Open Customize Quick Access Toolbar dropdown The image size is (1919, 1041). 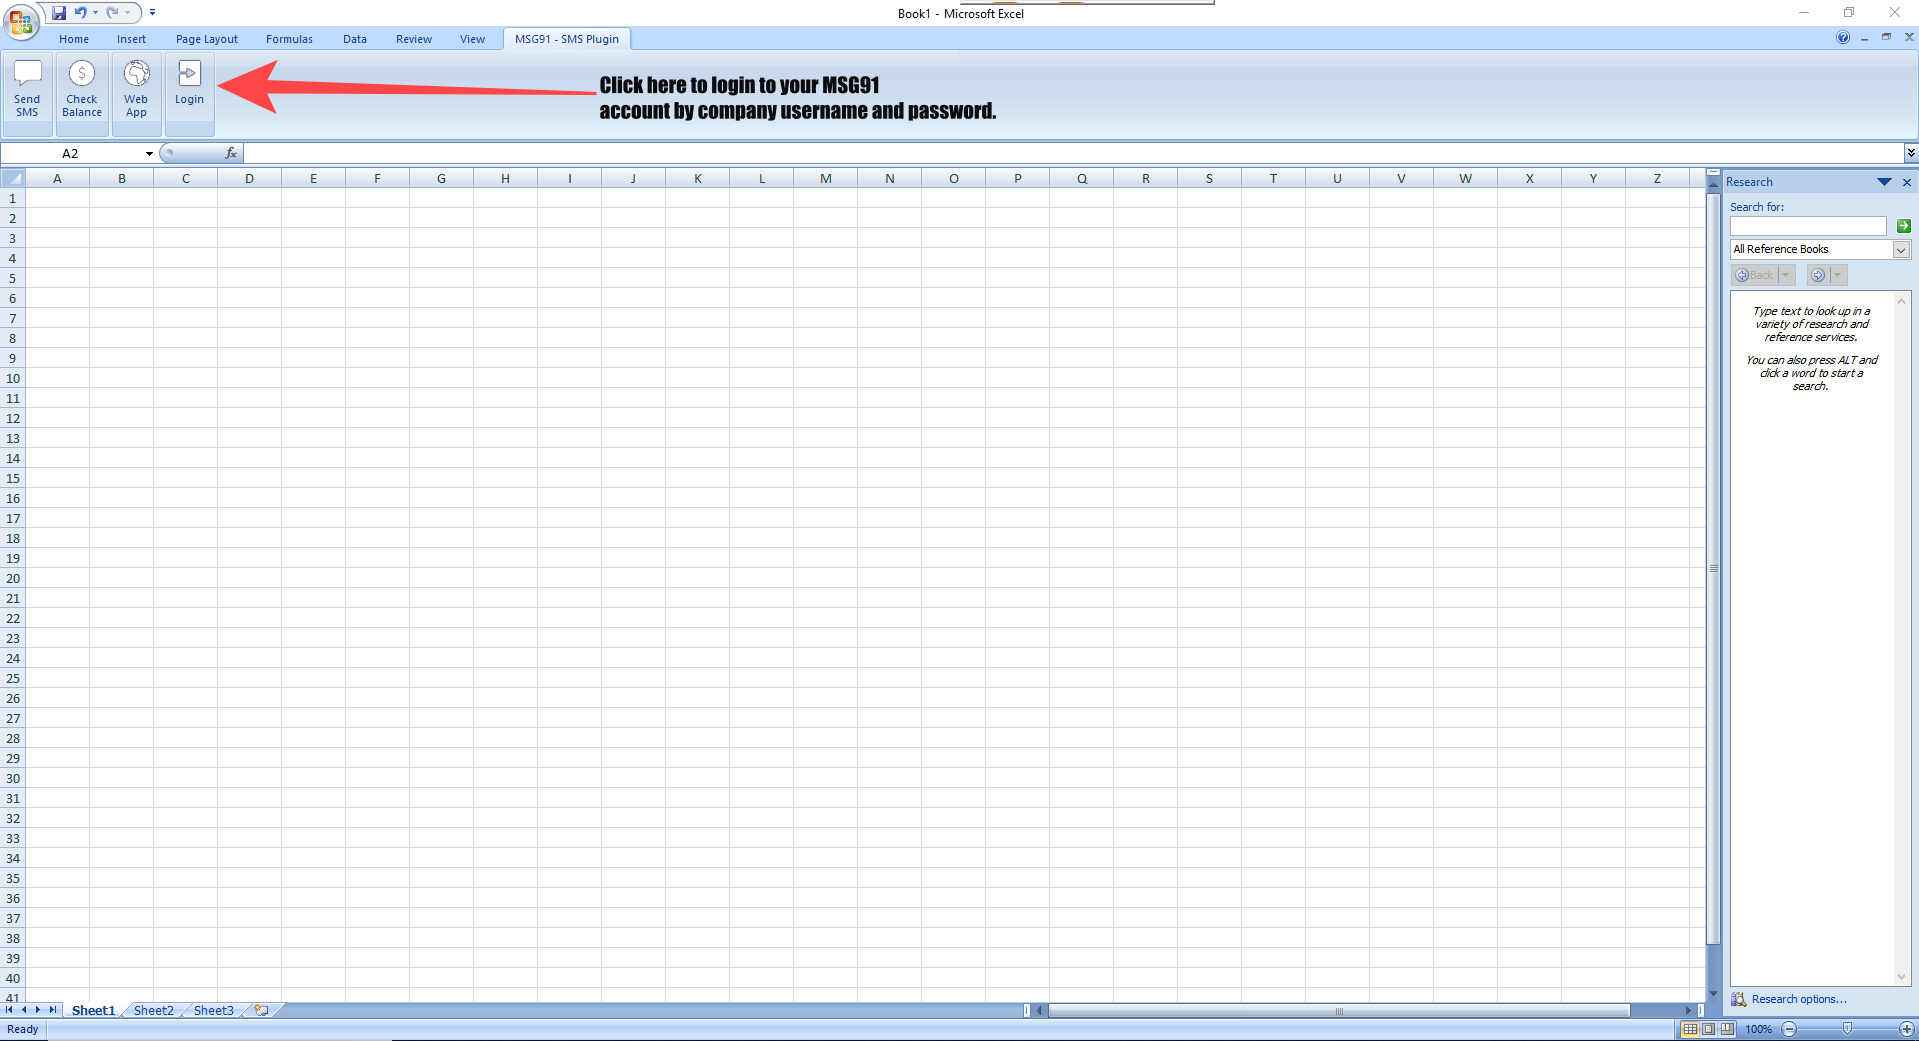(x=152, y=13)
